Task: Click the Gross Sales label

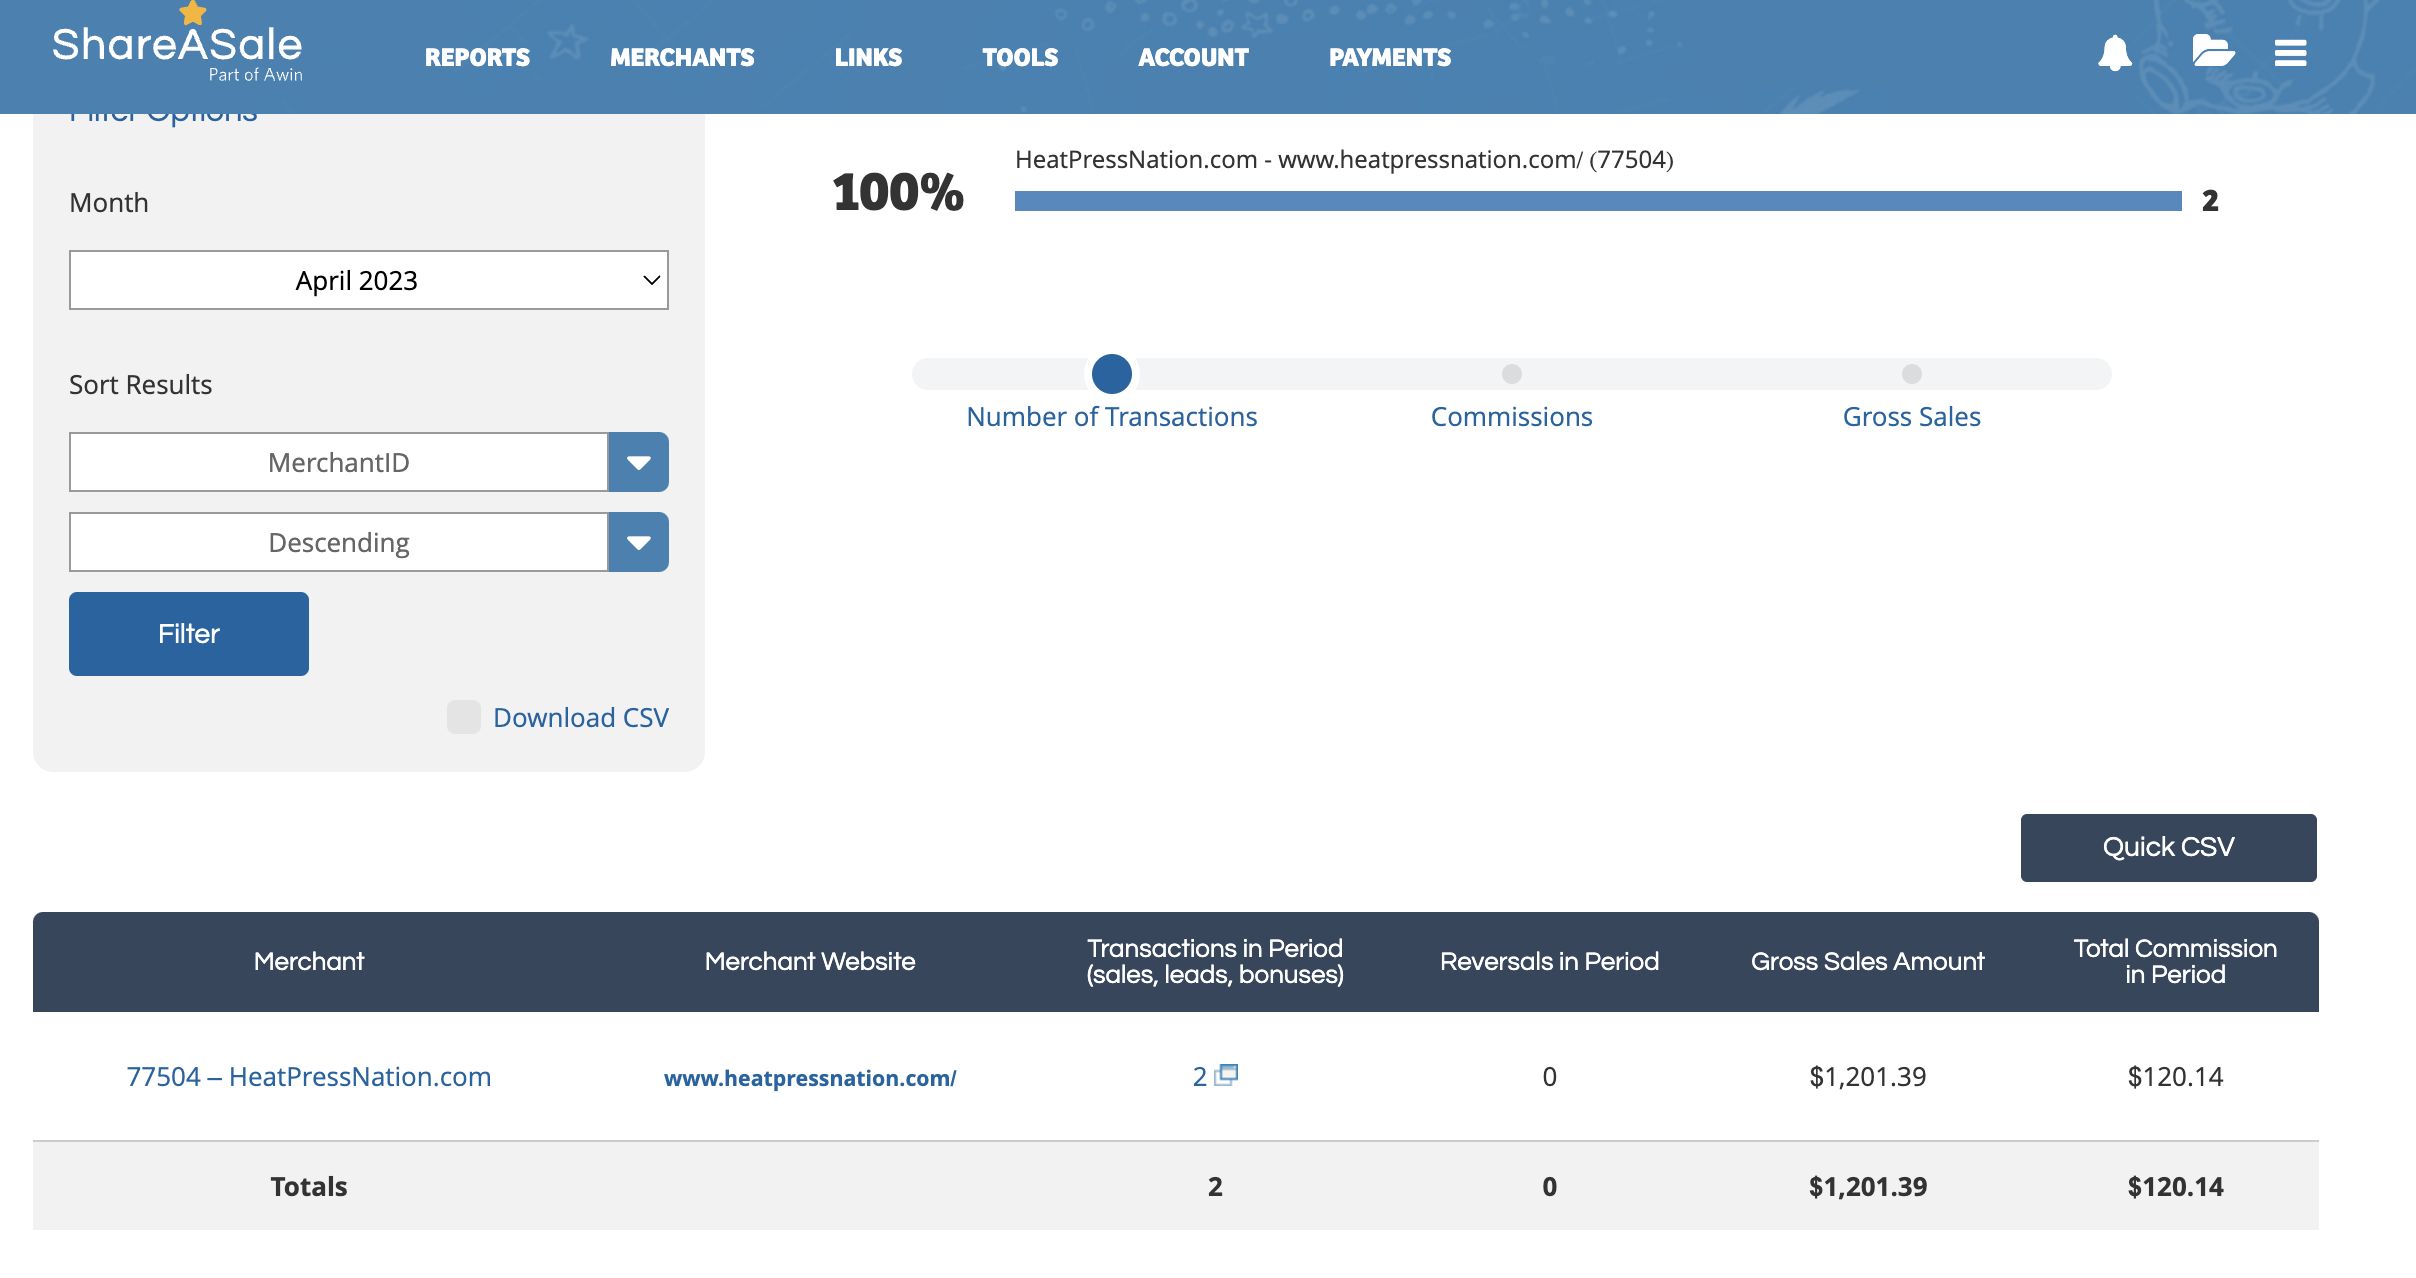Action: click(1912, 417)
